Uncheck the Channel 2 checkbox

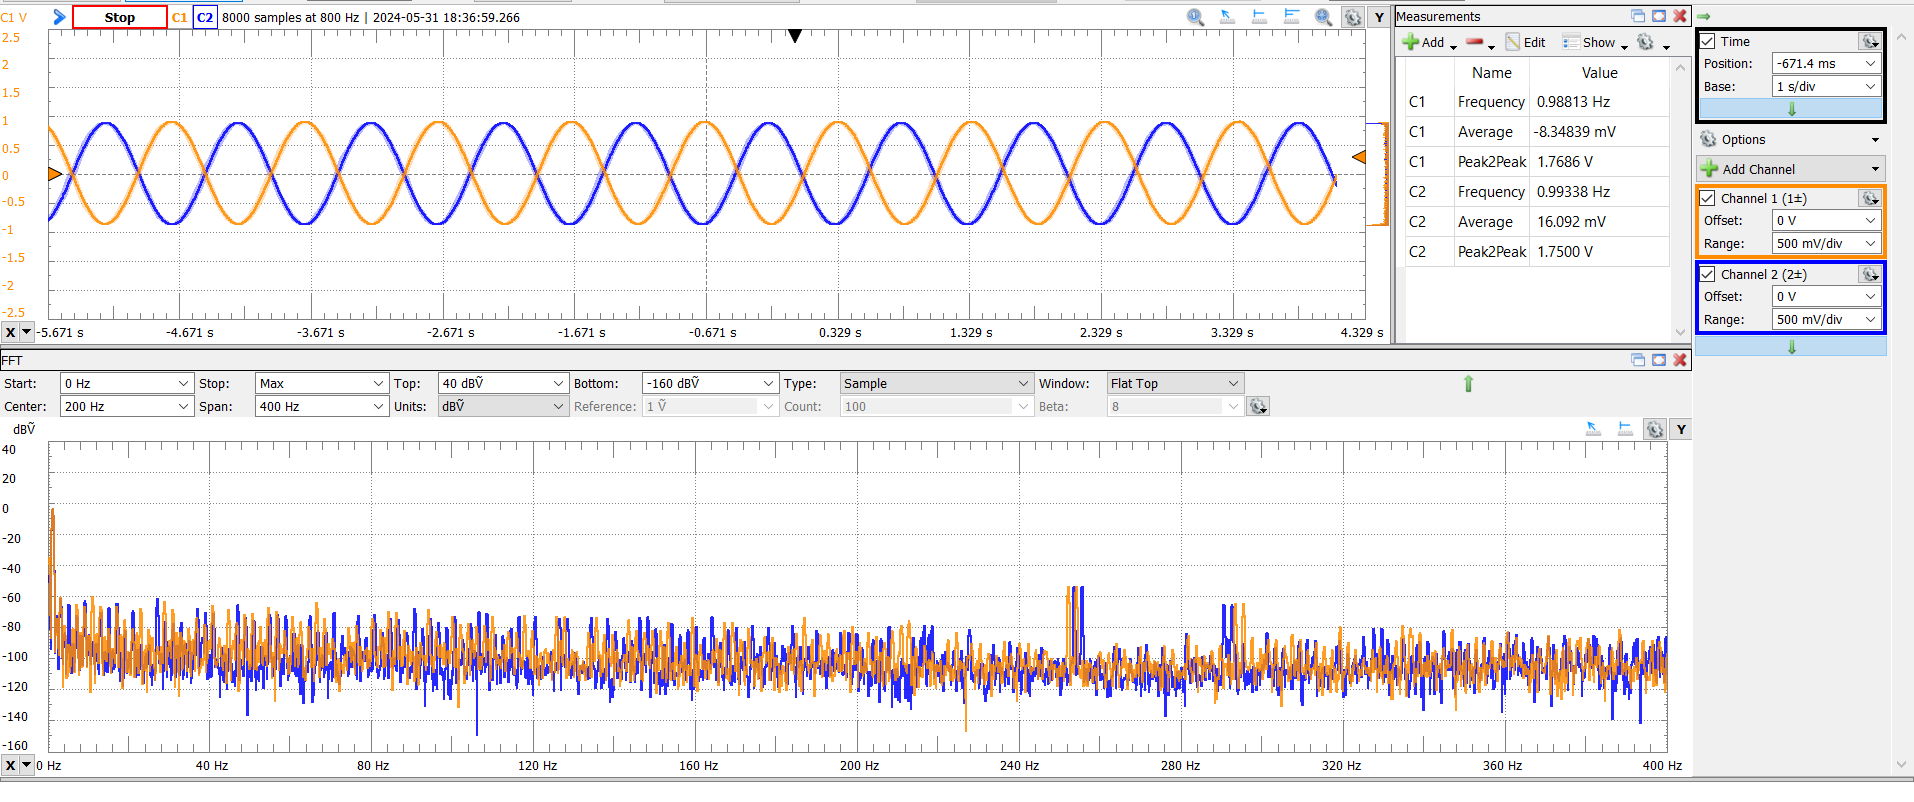click(1708, 274)
